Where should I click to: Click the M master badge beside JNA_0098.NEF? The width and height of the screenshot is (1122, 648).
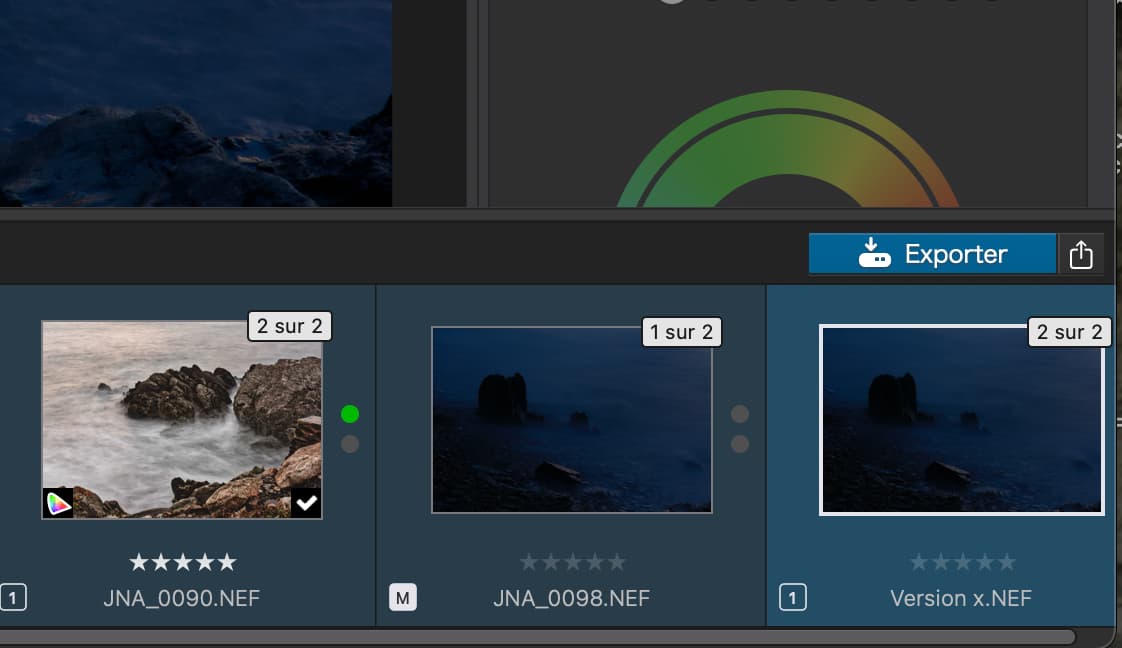tap(402, 599)
